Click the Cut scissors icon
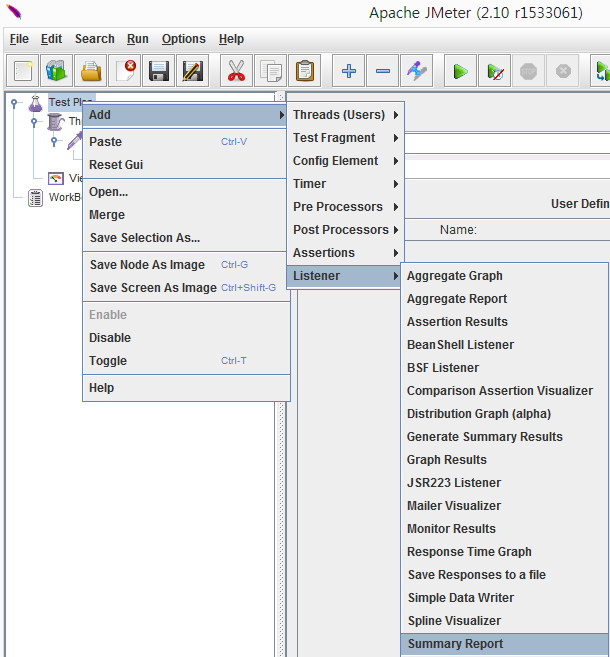 point(236,71)
